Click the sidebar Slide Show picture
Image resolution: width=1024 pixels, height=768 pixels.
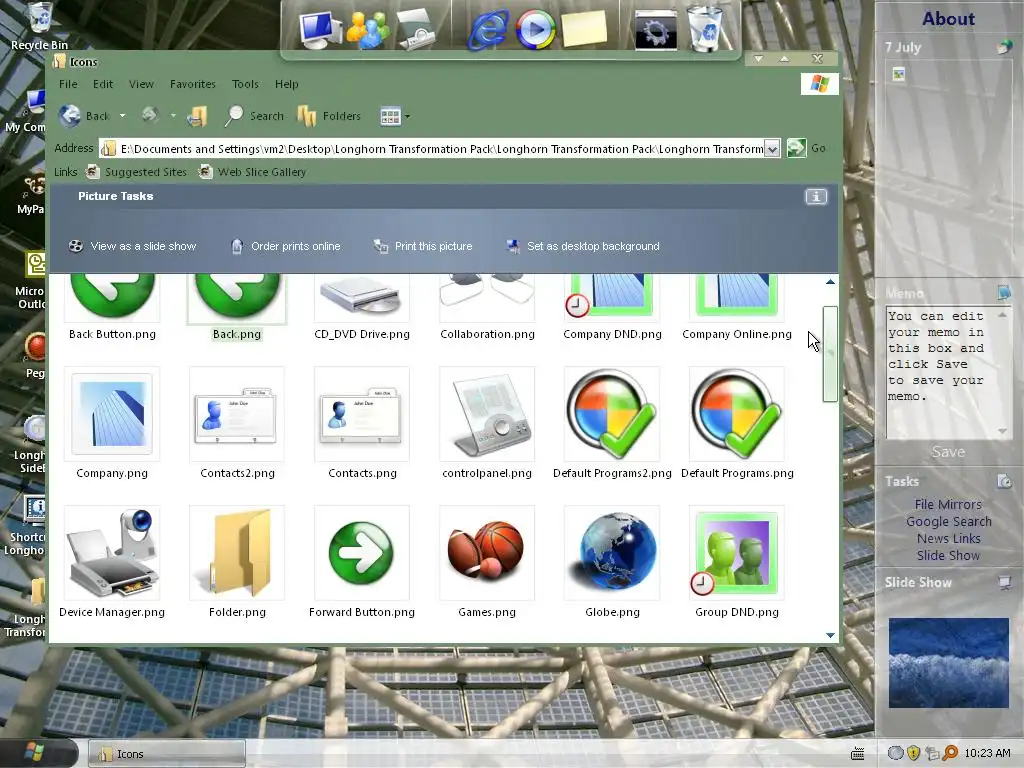click(948, 662)
